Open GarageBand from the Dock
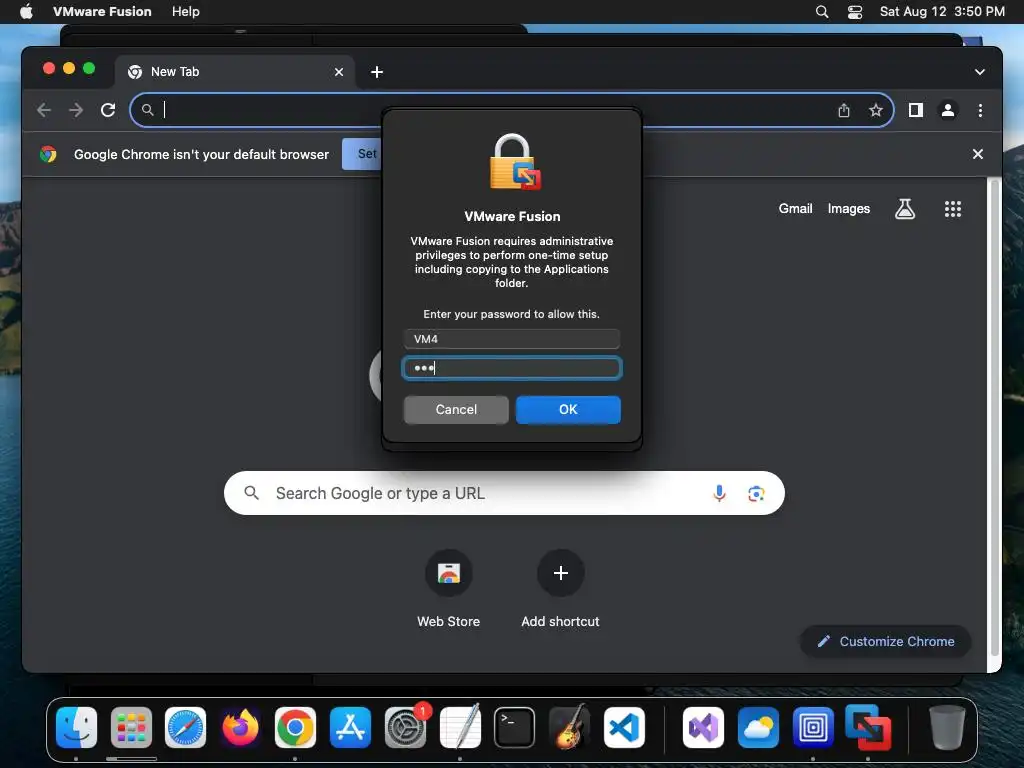This screenshot has height=768, width=1024. [x=569, y=726]
